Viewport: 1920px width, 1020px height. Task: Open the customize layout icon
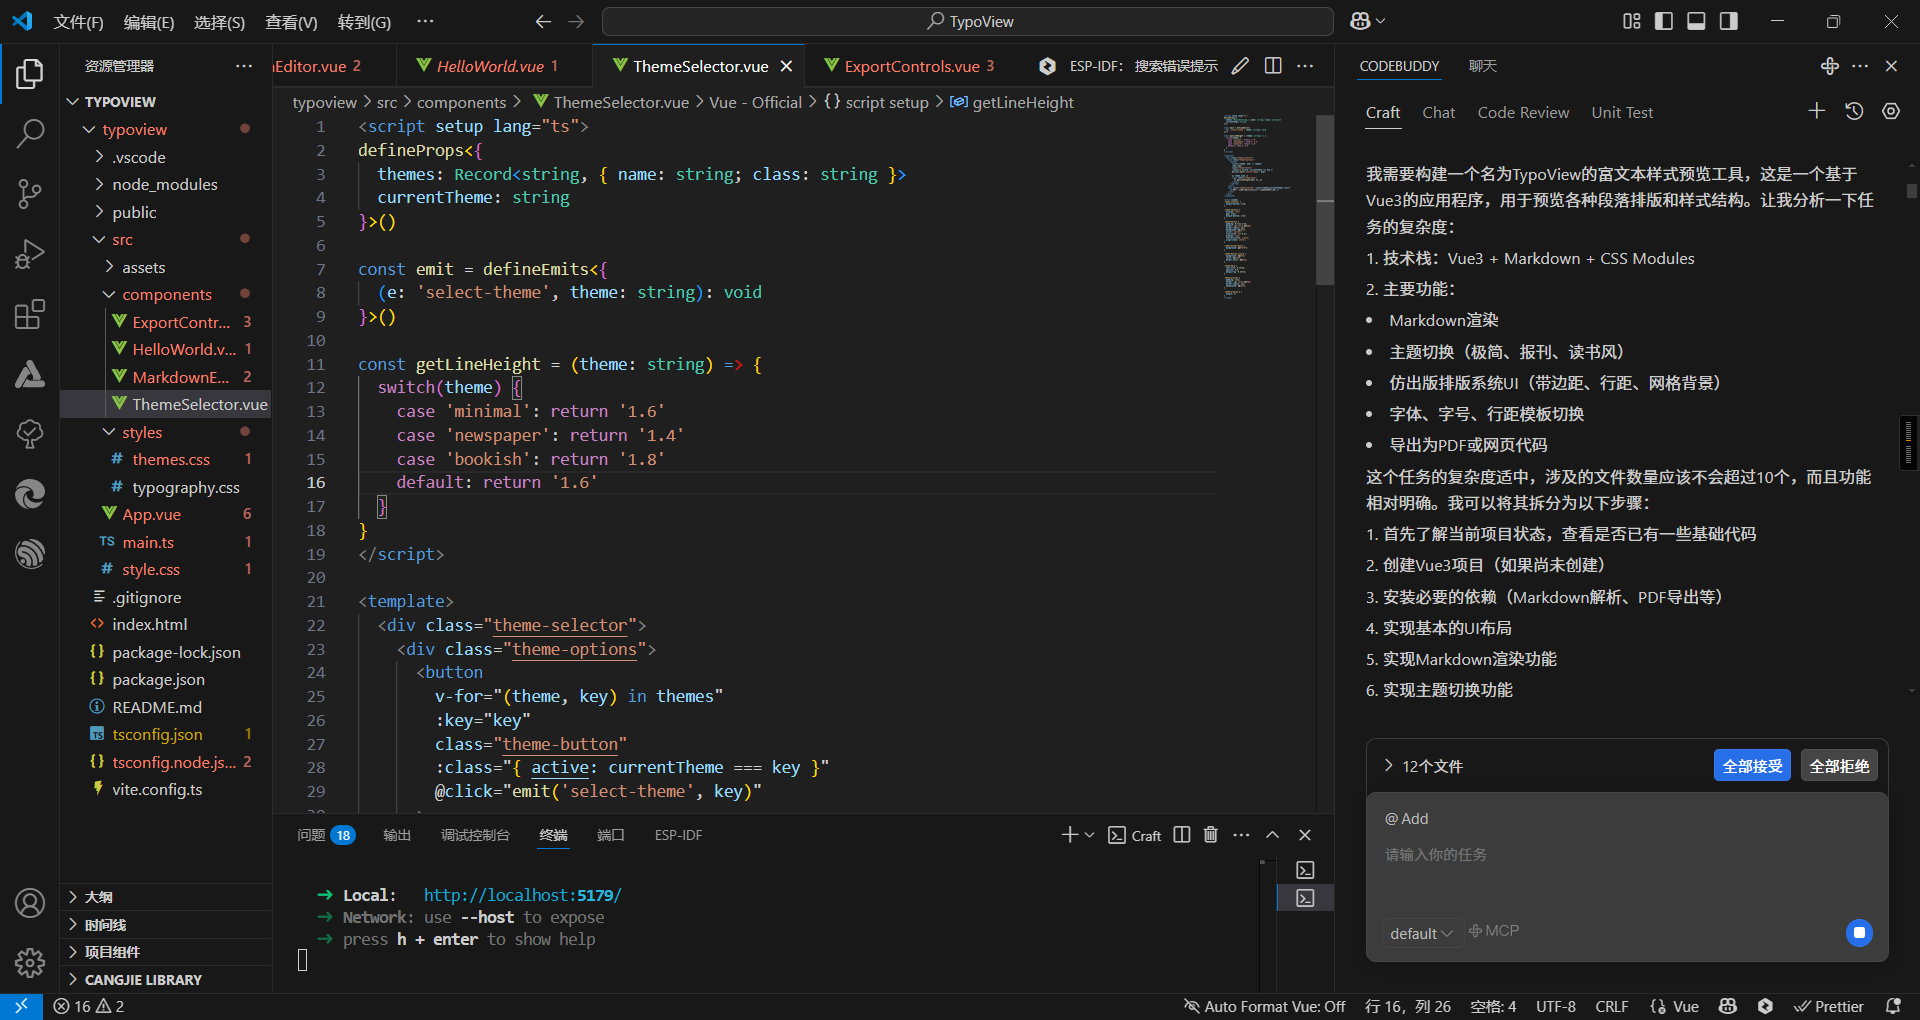click(x=1632, y=21)
